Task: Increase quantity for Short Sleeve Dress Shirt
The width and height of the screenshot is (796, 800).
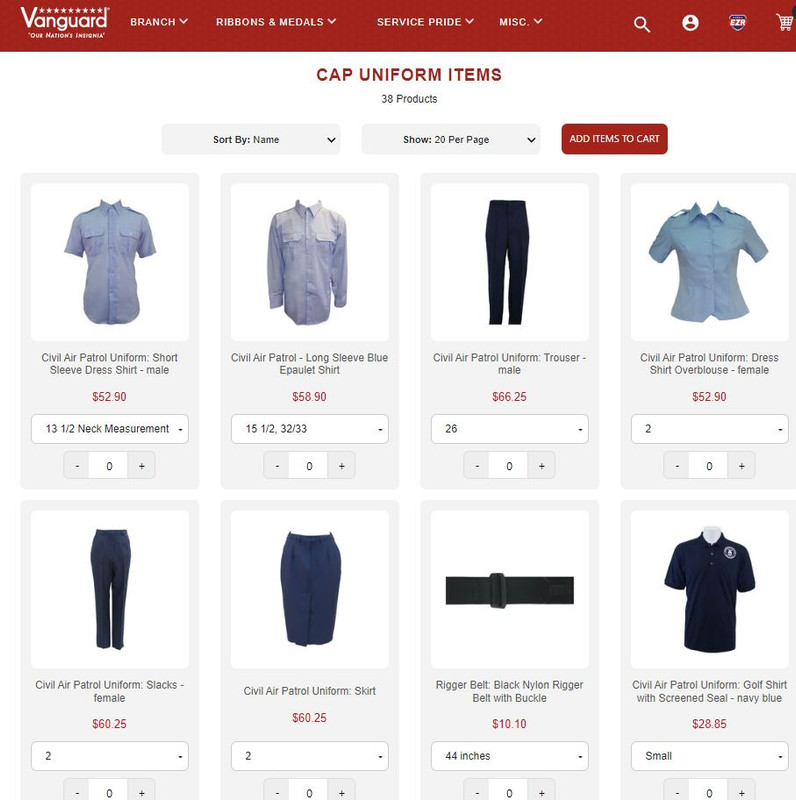Action: tap(141, 466)
